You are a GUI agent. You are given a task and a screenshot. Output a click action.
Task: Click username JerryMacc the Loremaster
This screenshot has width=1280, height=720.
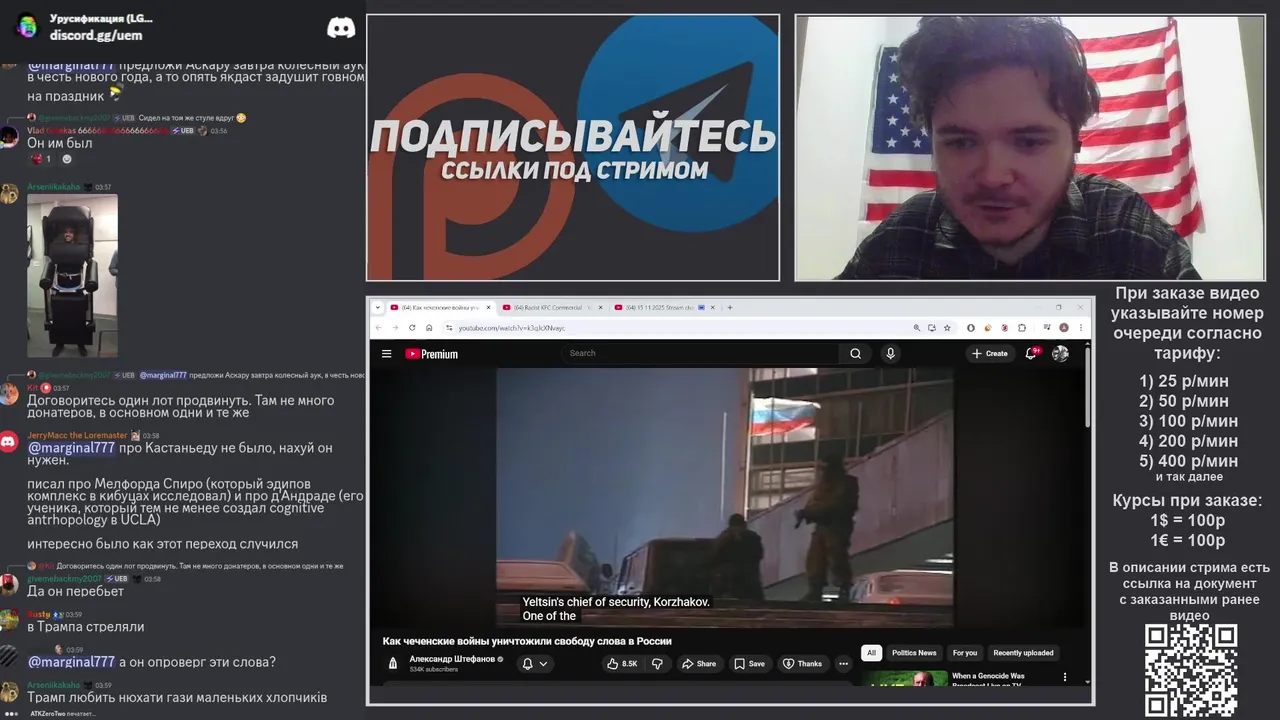pyautogui.click(x=77, y=435)
